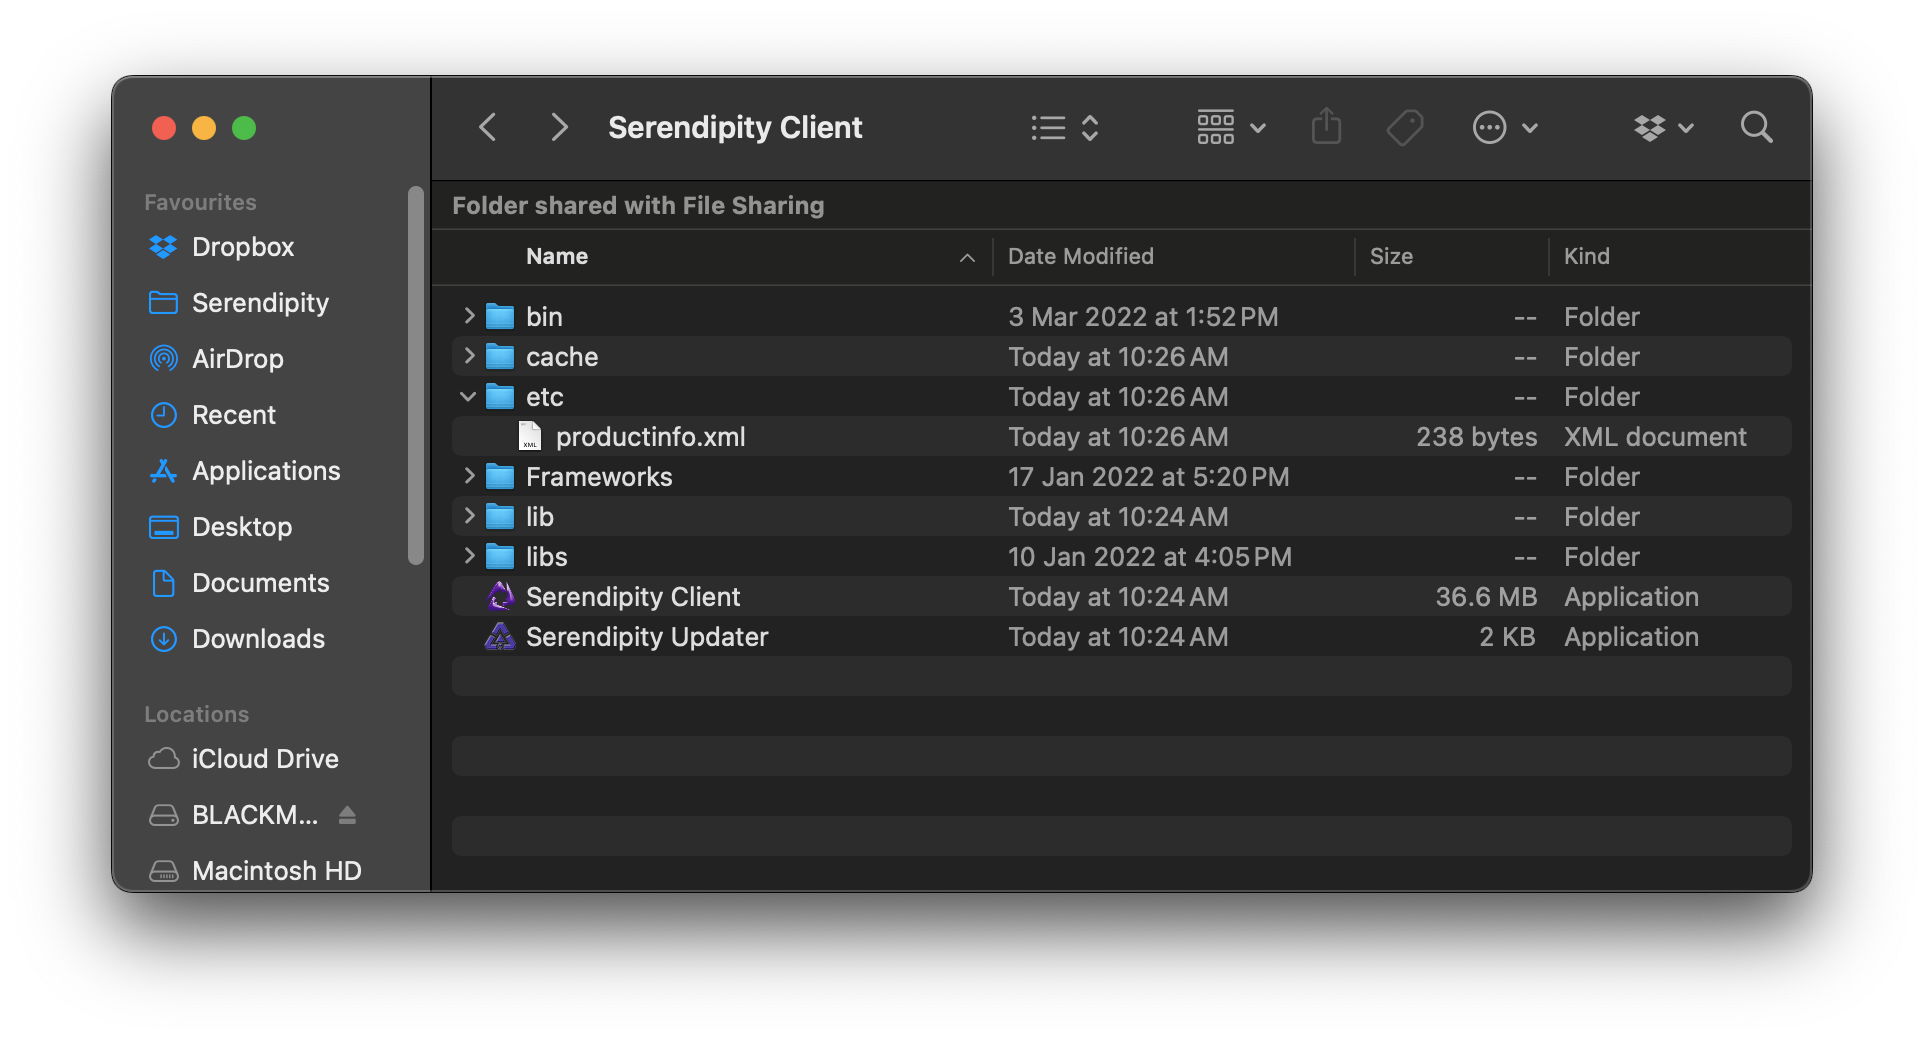This screenshot has height=1040, width=1924.
Task: Toggle the Name sort direction arrow
Action: pos(967,257)
